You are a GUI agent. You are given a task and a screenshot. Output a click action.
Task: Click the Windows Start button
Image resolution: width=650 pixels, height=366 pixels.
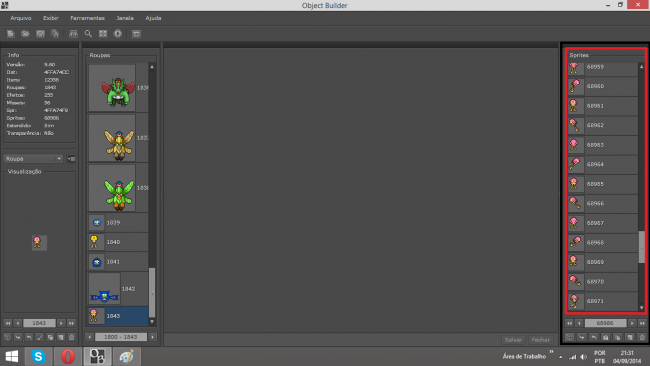coord(12,356)
